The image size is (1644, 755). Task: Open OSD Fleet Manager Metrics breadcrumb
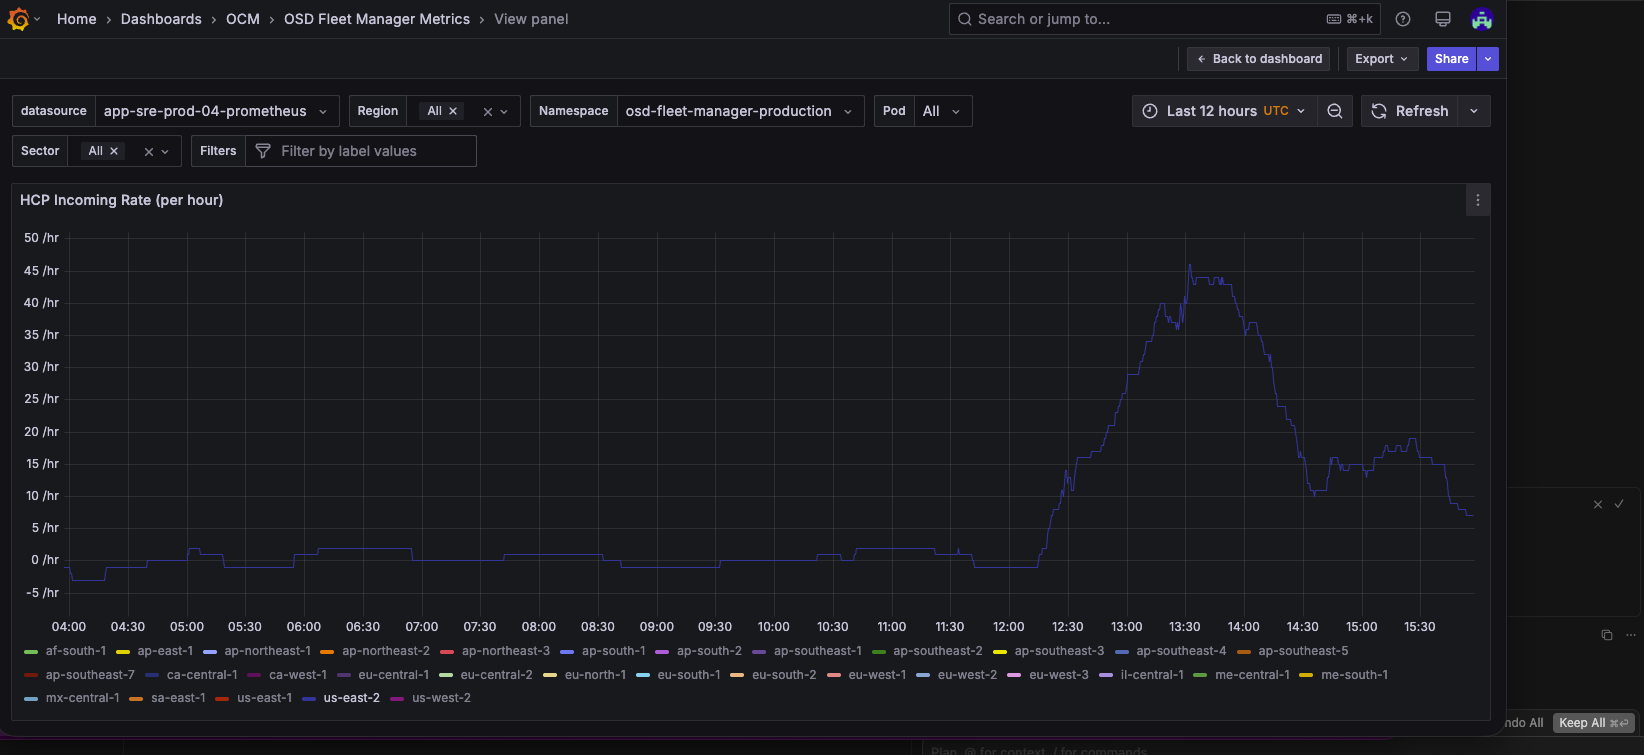[x=376, y=19]
